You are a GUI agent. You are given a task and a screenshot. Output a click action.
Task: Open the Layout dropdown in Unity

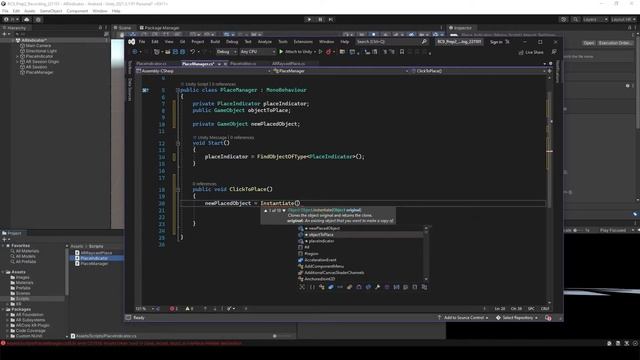[x=623, y=19]
